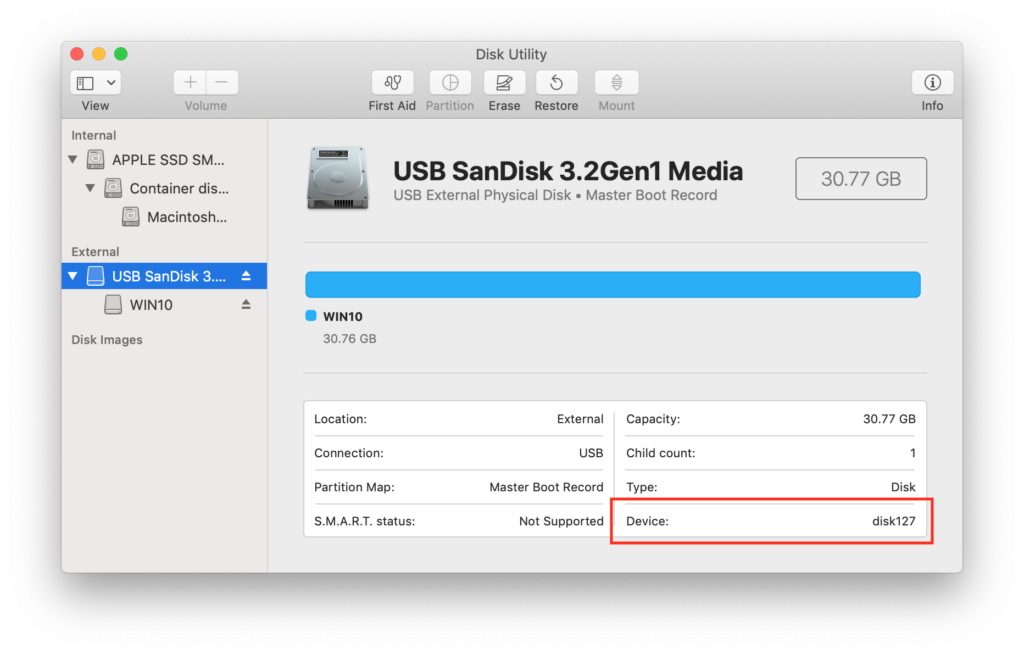Click the Macintosh volume icon

point(131,217)
